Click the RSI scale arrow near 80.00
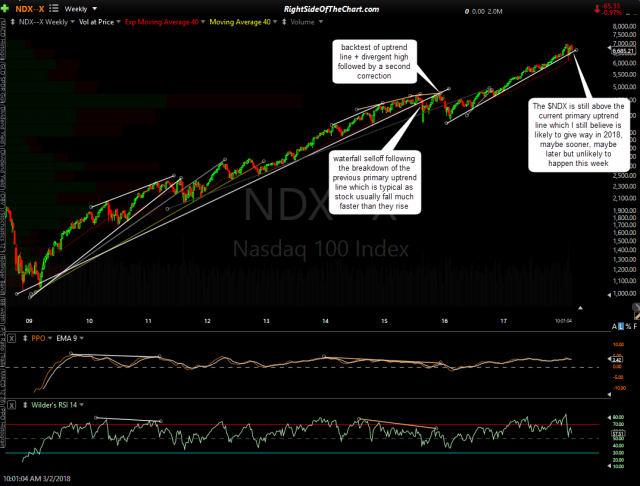Screen dimensions: 640x486 [x=609, y=417]
